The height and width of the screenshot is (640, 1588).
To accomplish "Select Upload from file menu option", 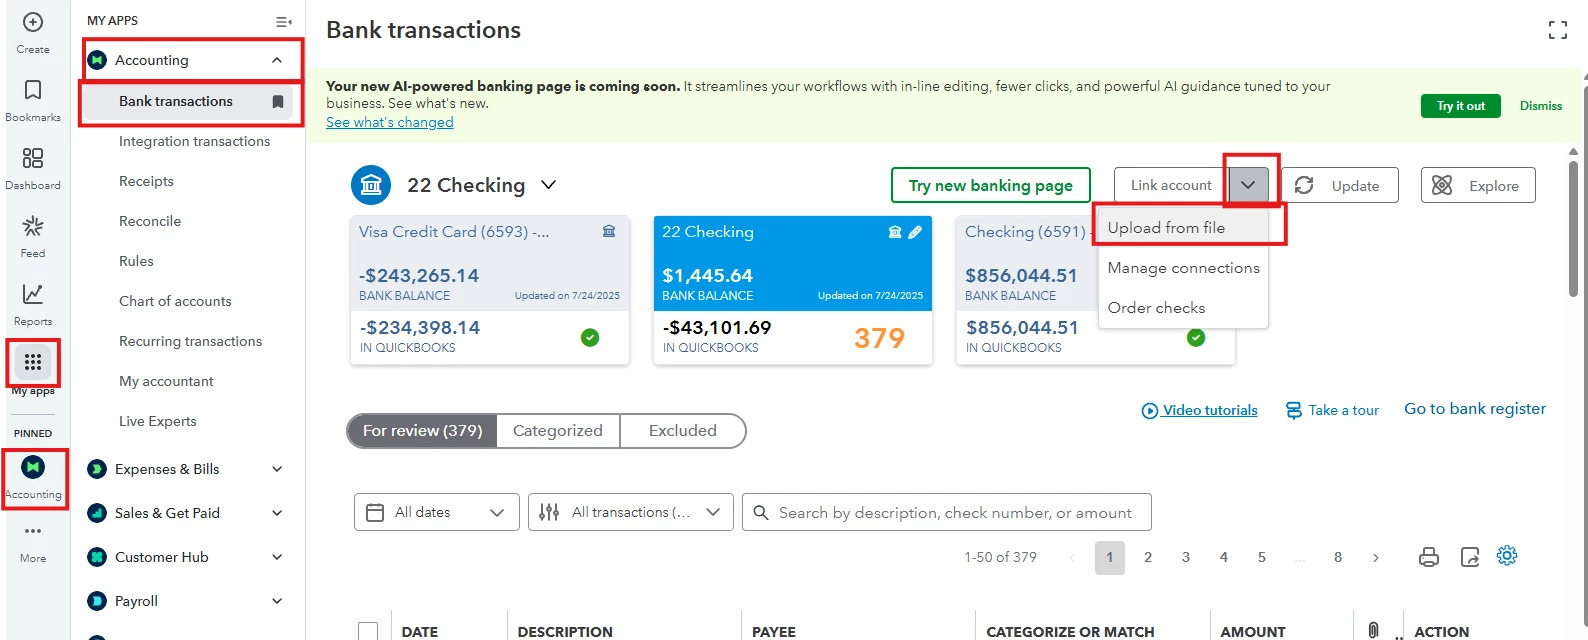I will pos(1182,228).
